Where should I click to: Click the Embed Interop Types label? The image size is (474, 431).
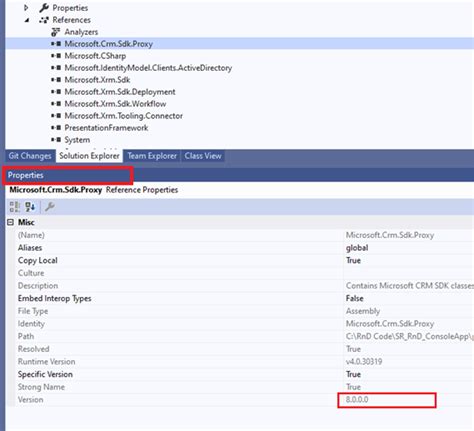click(x=55, y=298)
